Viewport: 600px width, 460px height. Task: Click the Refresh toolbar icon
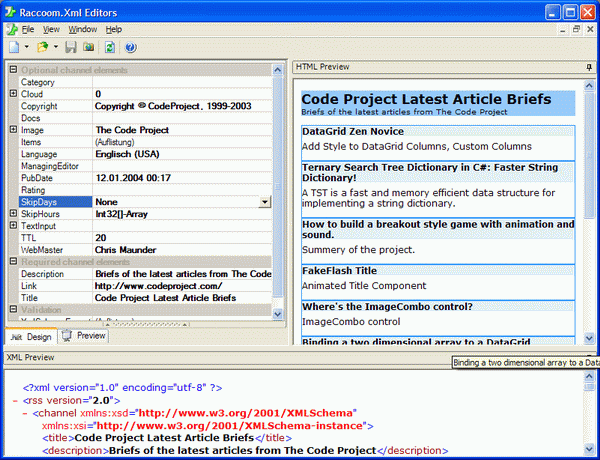point(110,47)
